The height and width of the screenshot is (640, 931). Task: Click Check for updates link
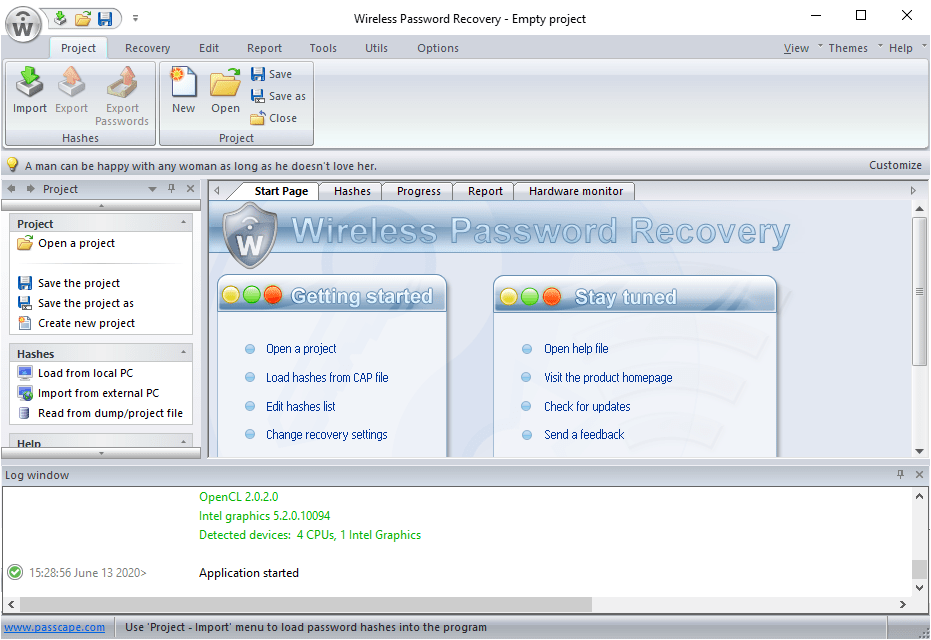click(587, 407)
